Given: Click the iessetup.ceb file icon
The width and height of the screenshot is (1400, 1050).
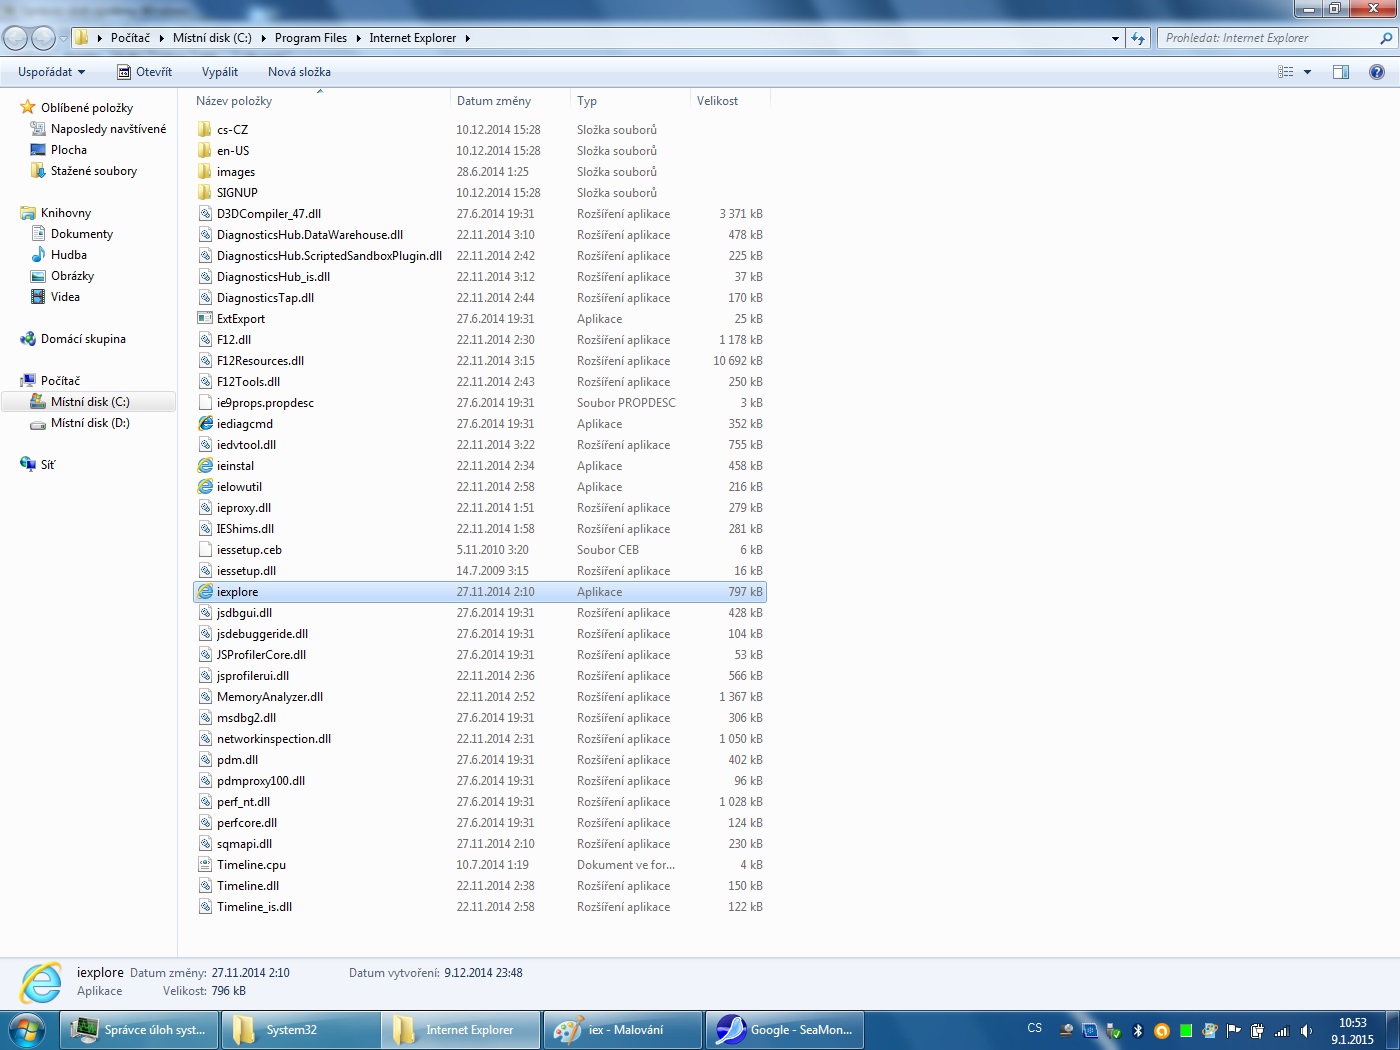Looking at the screenshot, I should tap(205, 550).
